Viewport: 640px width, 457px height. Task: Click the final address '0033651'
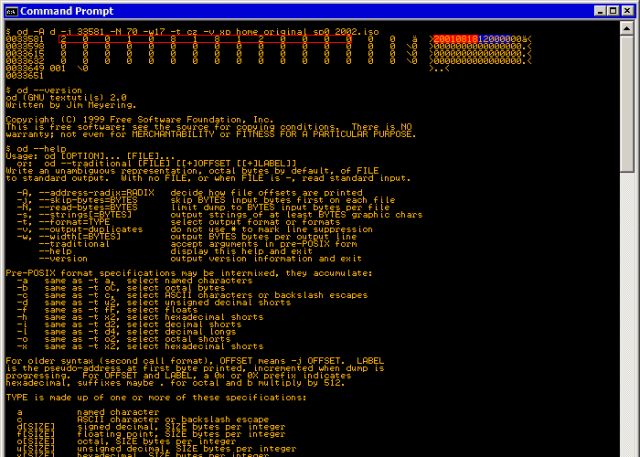pos(25,76)
